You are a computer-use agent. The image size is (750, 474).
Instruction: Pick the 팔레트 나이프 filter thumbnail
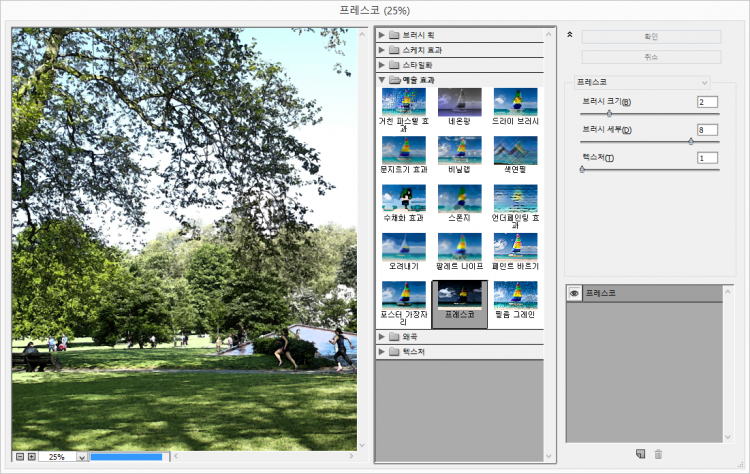459,247
